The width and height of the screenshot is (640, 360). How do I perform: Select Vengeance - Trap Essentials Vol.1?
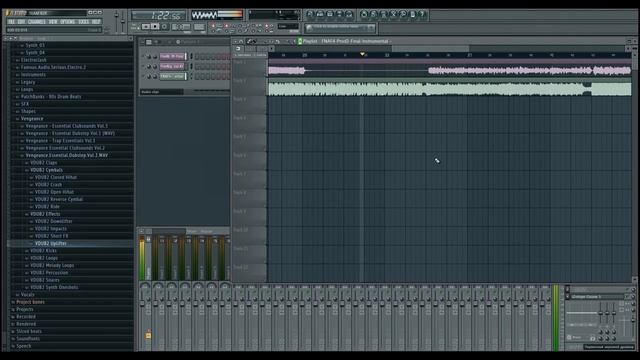click(60, 141)
